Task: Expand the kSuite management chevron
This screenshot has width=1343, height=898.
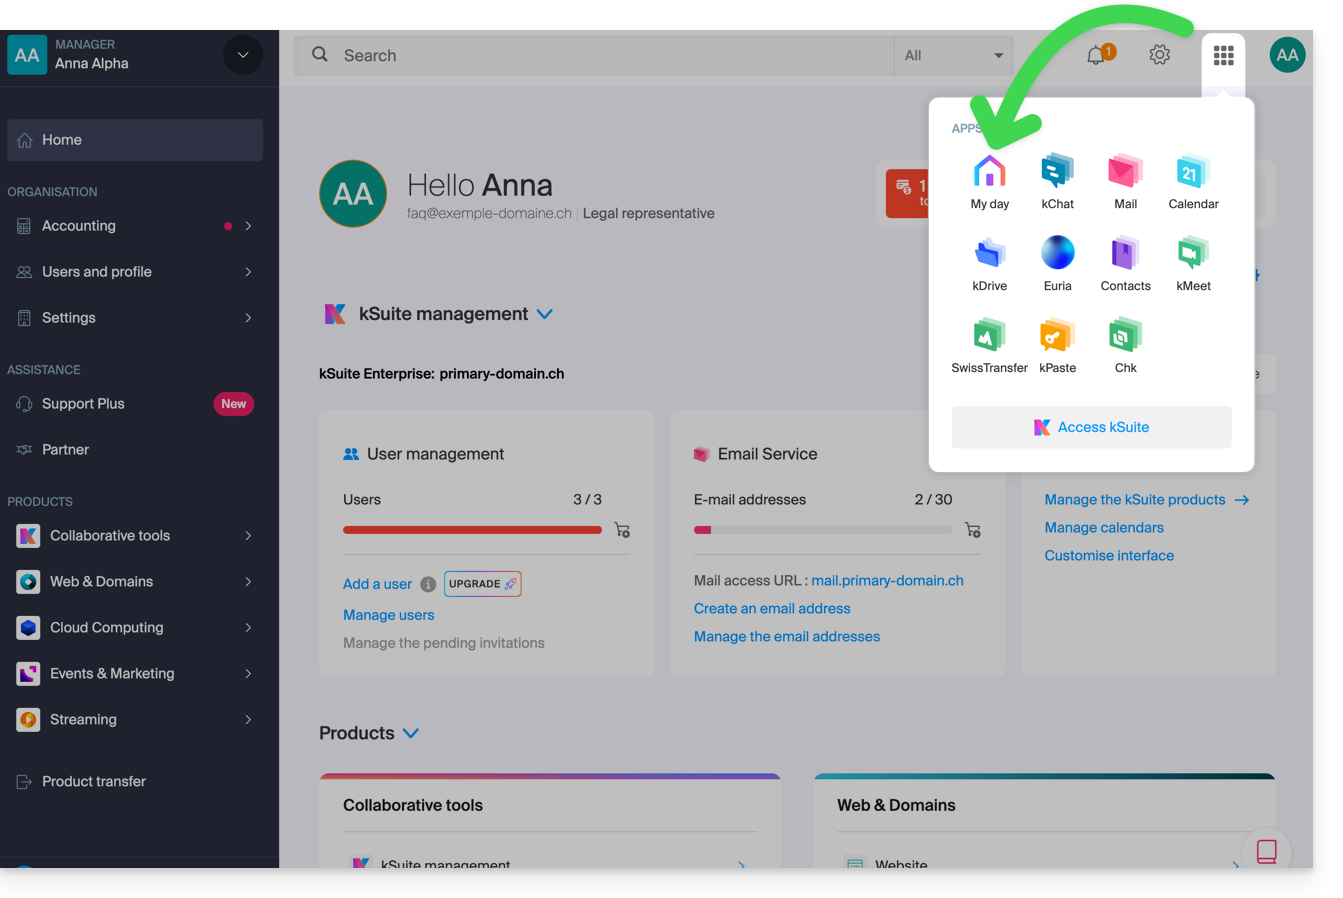Action: click(x=545, y=314)
